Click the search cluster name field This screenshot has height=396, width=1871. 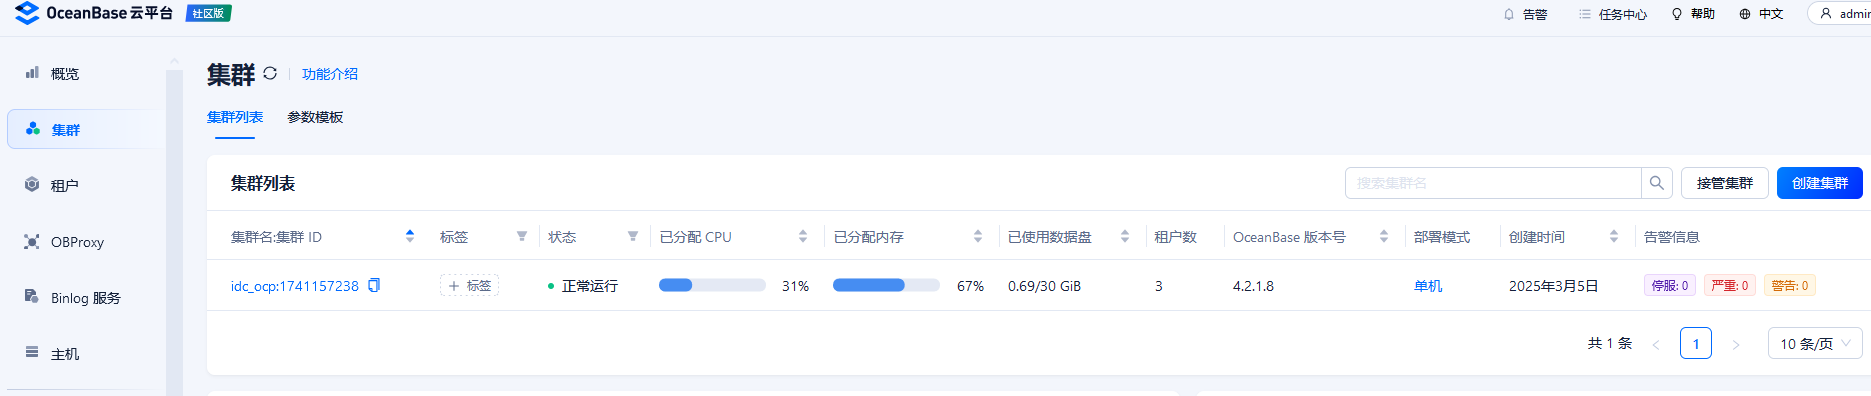tap(1493, 183)
